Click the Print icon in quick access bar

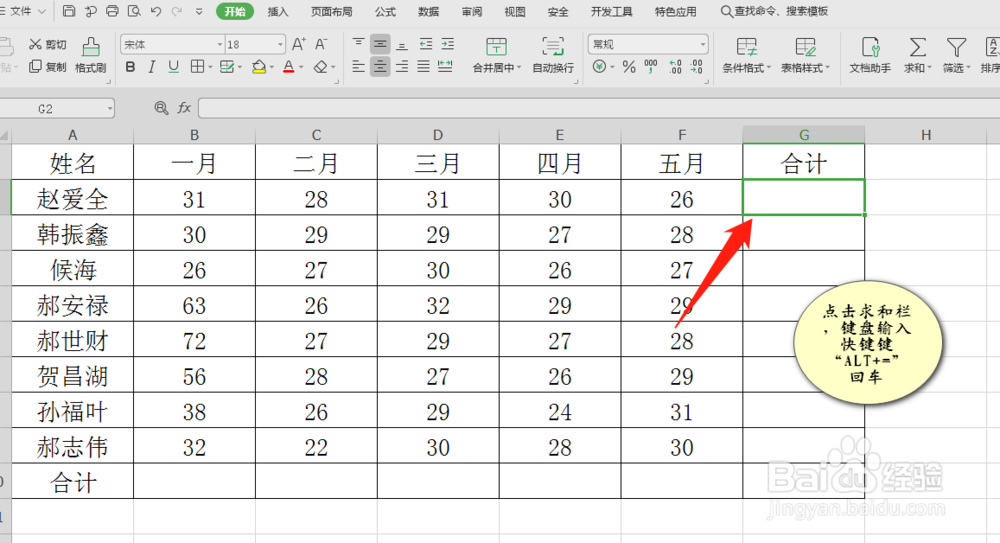click(112, 11)
